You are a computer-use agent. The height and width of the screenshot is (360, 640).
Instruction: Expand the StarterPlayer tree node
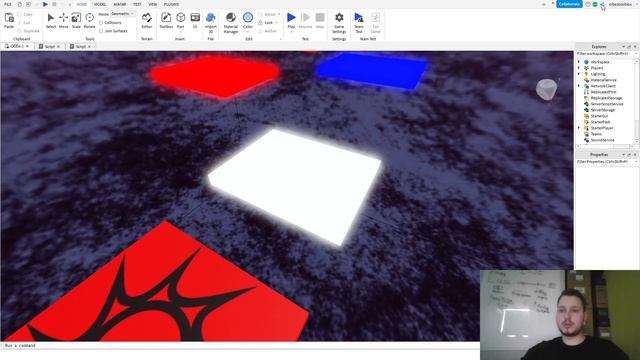click(x=579, y=128)
